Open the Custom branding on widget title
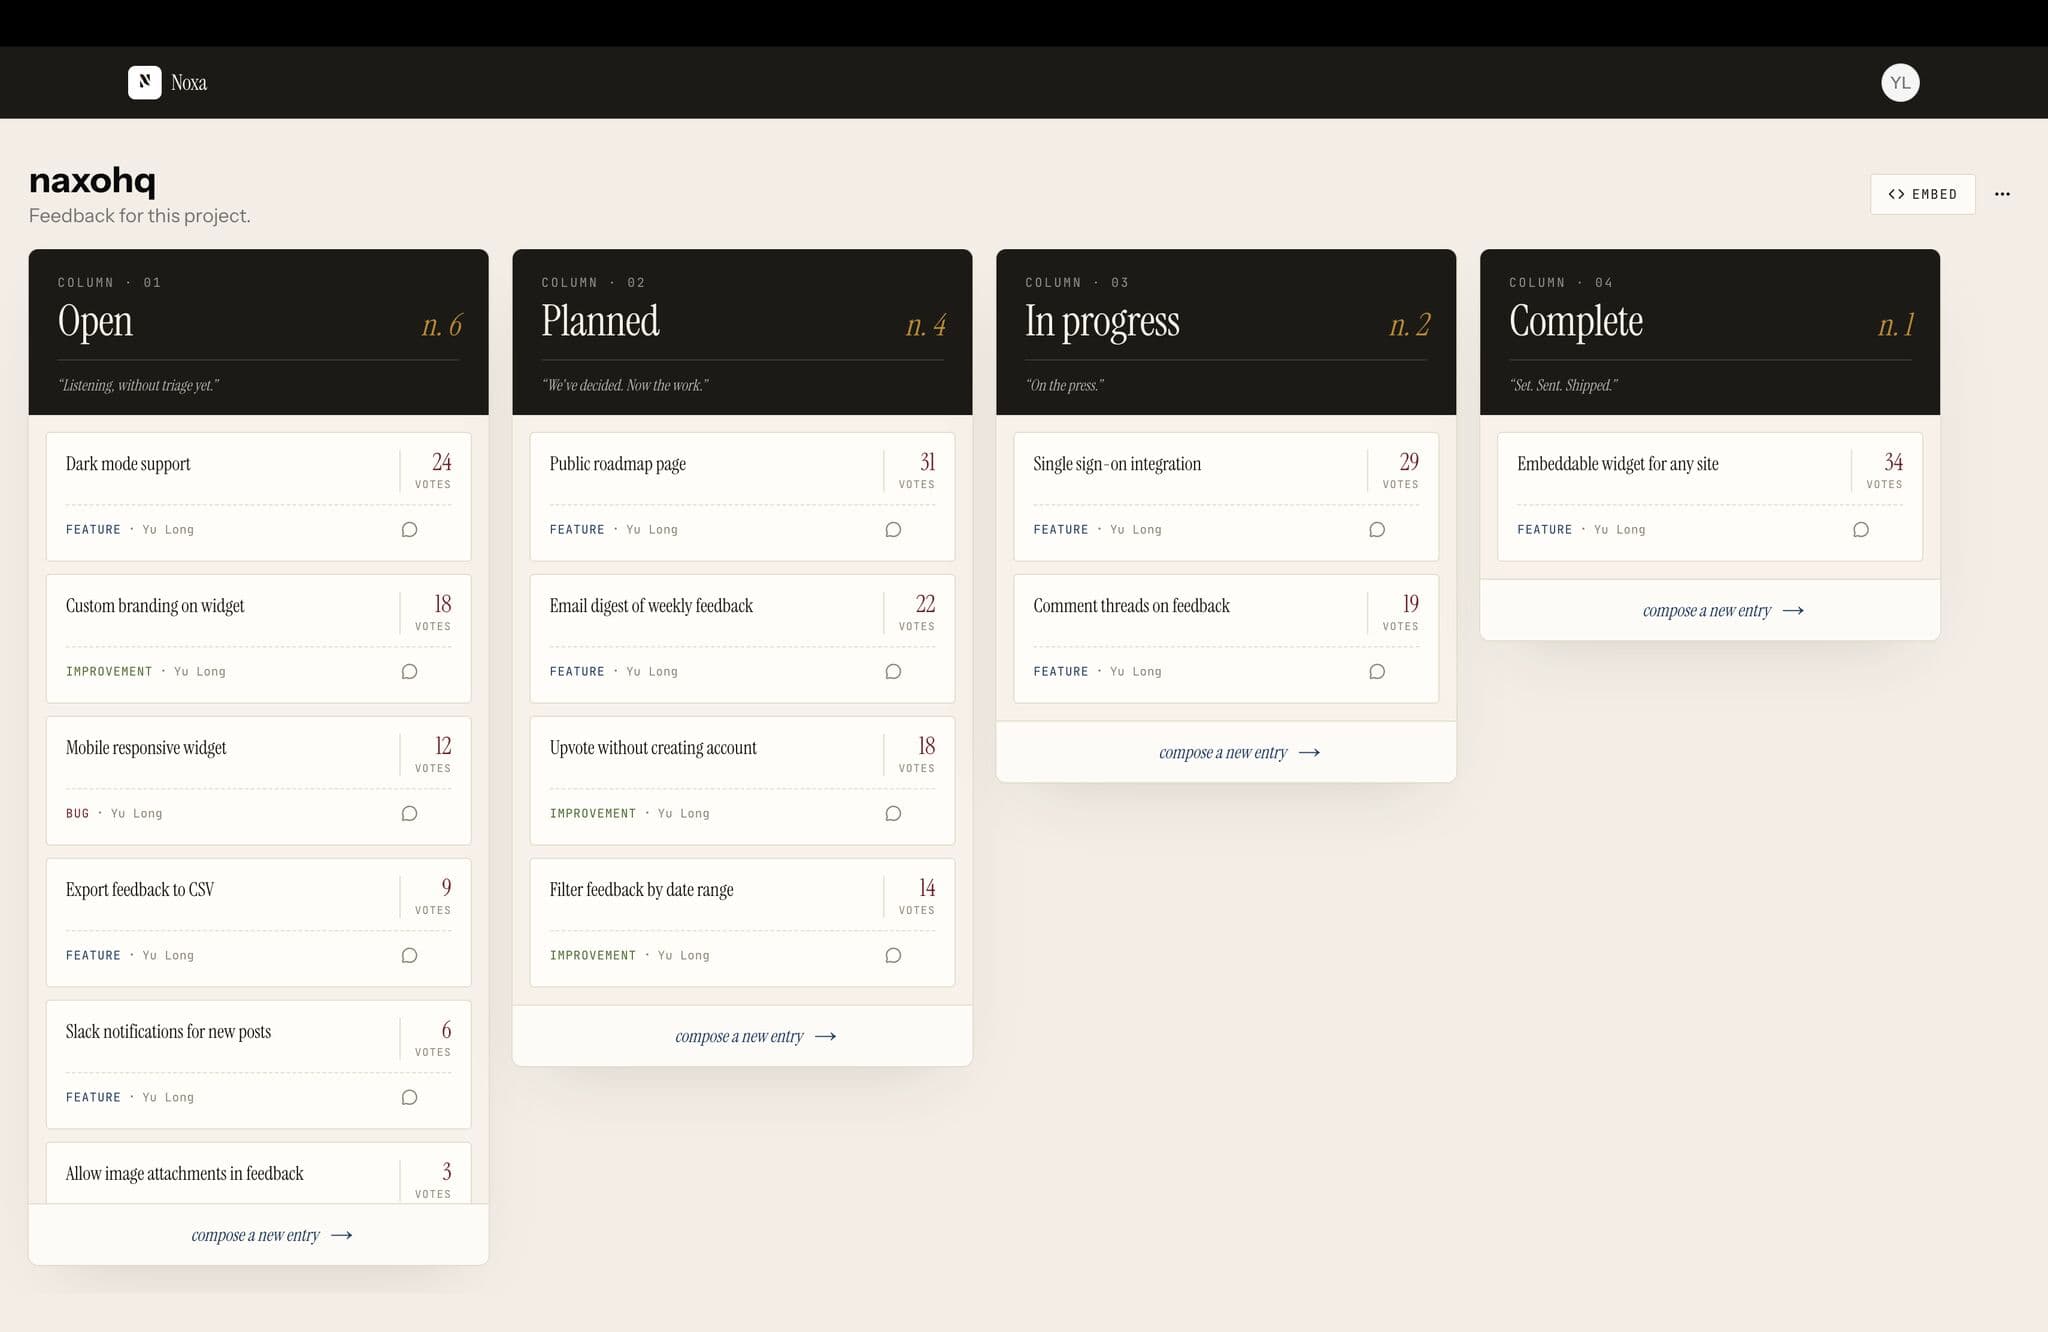This screenshot has width=2048, height=1332. [x=155, y=606]
